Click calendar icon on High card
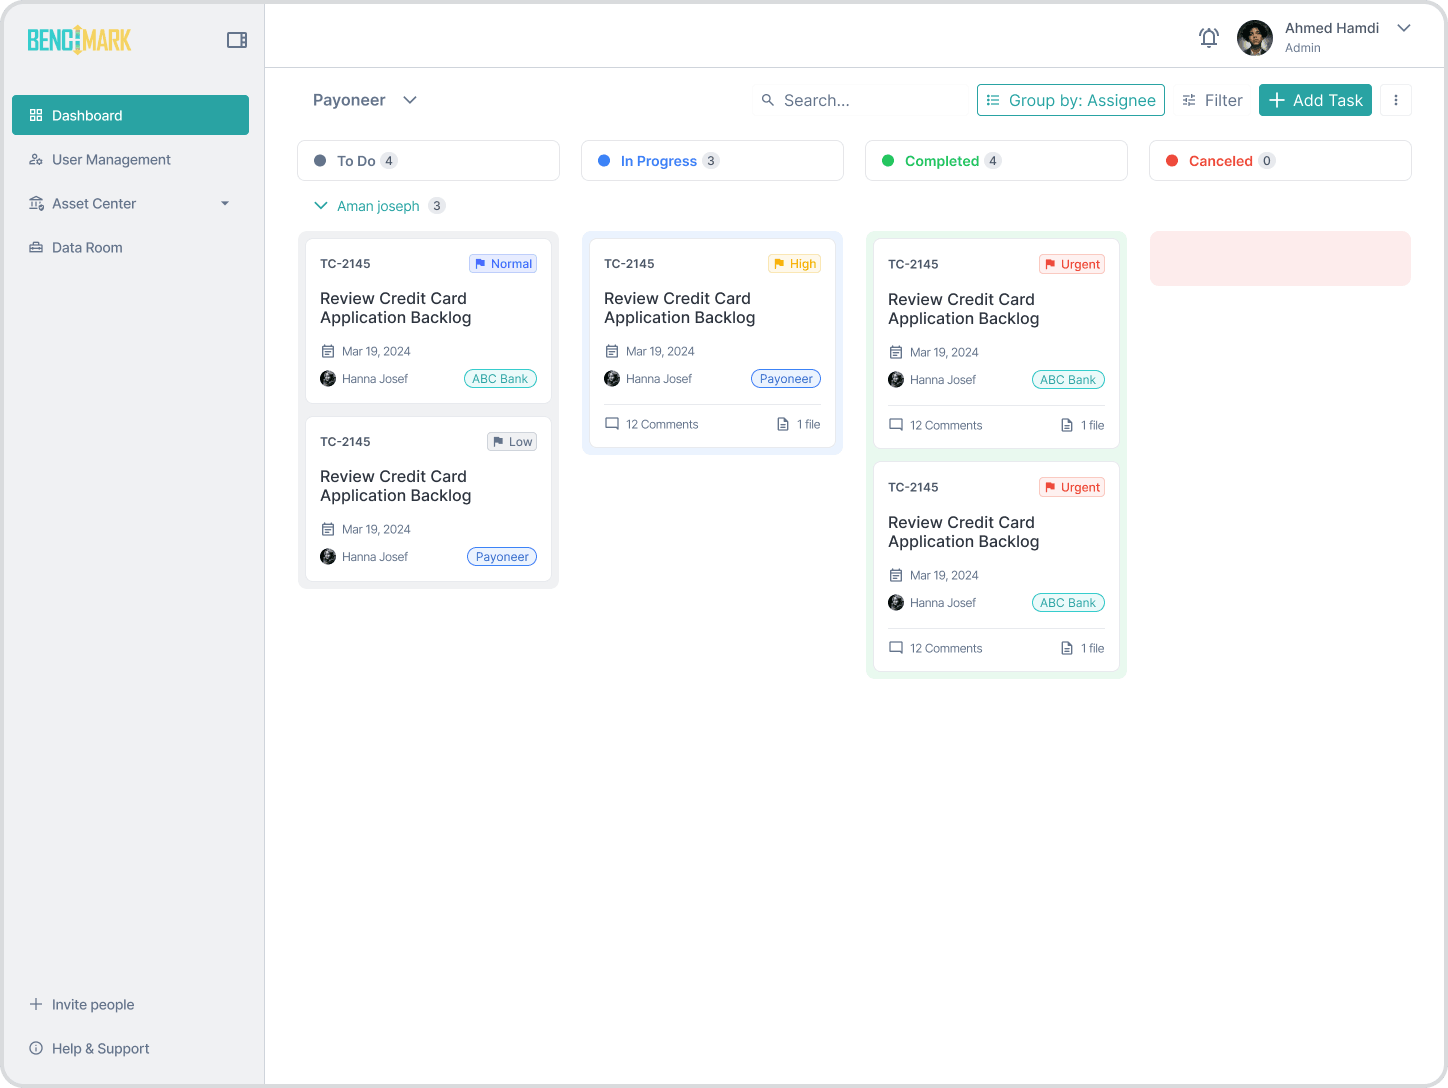Viewport: 1448px width, 1088px height. pos(612,351)
